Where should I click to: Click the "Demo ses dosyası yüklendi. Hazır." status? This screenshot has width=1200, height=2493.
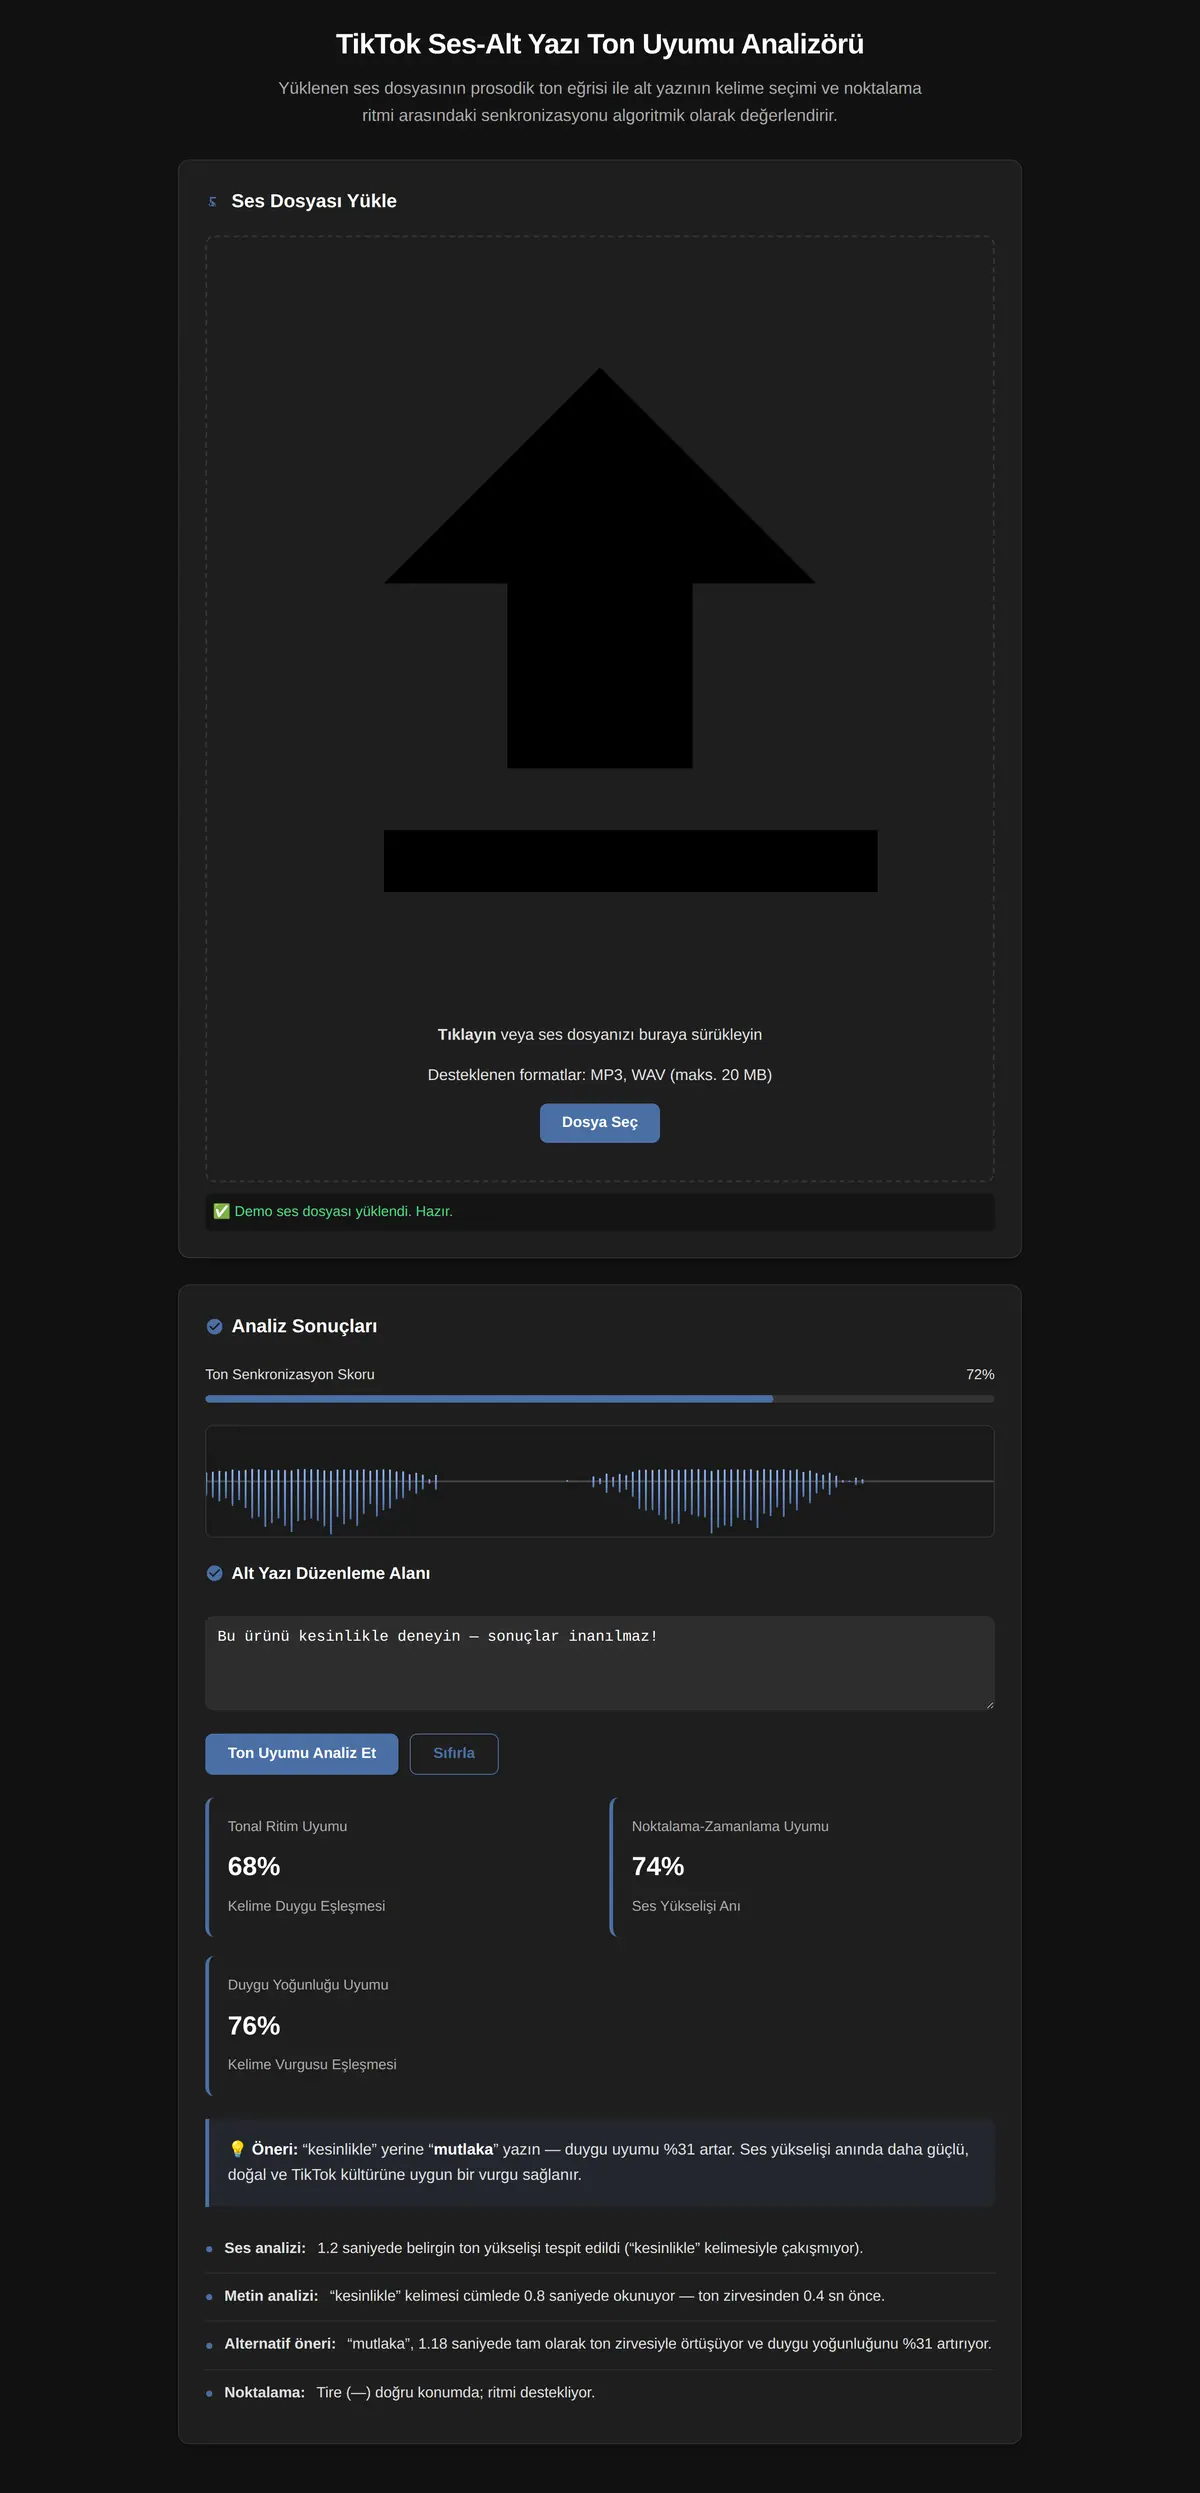point(344,1211)
